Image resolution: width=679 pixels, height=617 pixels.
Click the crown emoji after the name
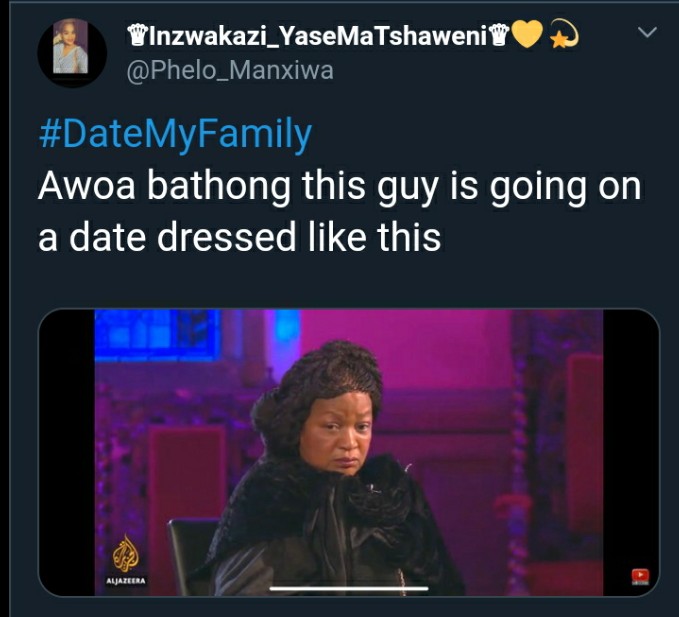coord(499,36)
